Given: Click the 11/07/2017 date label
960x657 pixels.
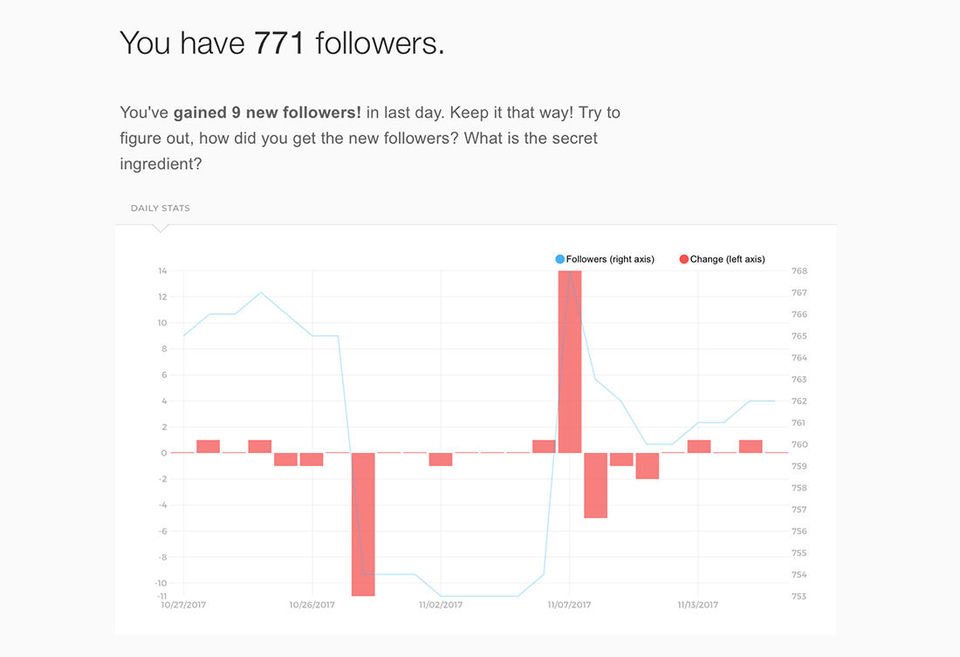Looking at the screenshot, I should [570, 604].
